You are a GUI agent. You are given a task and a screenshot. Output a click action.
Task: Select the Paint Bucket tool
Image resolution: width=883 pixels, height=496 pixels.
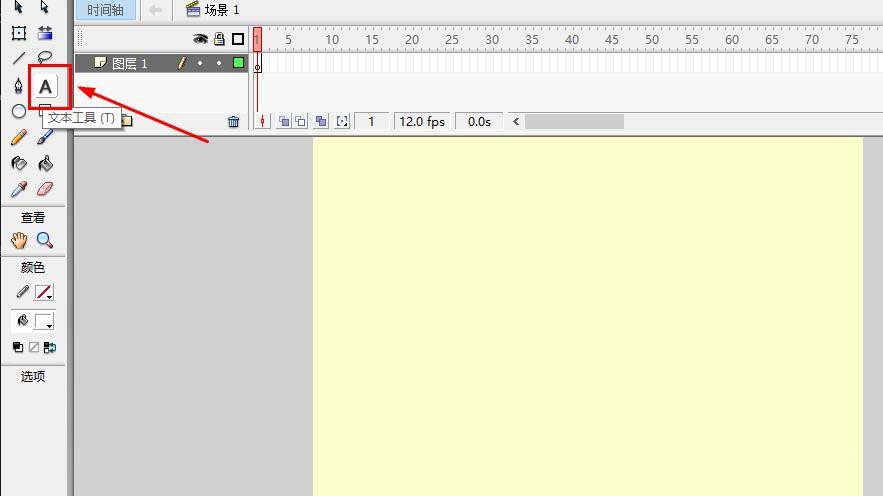coord(45,163)
